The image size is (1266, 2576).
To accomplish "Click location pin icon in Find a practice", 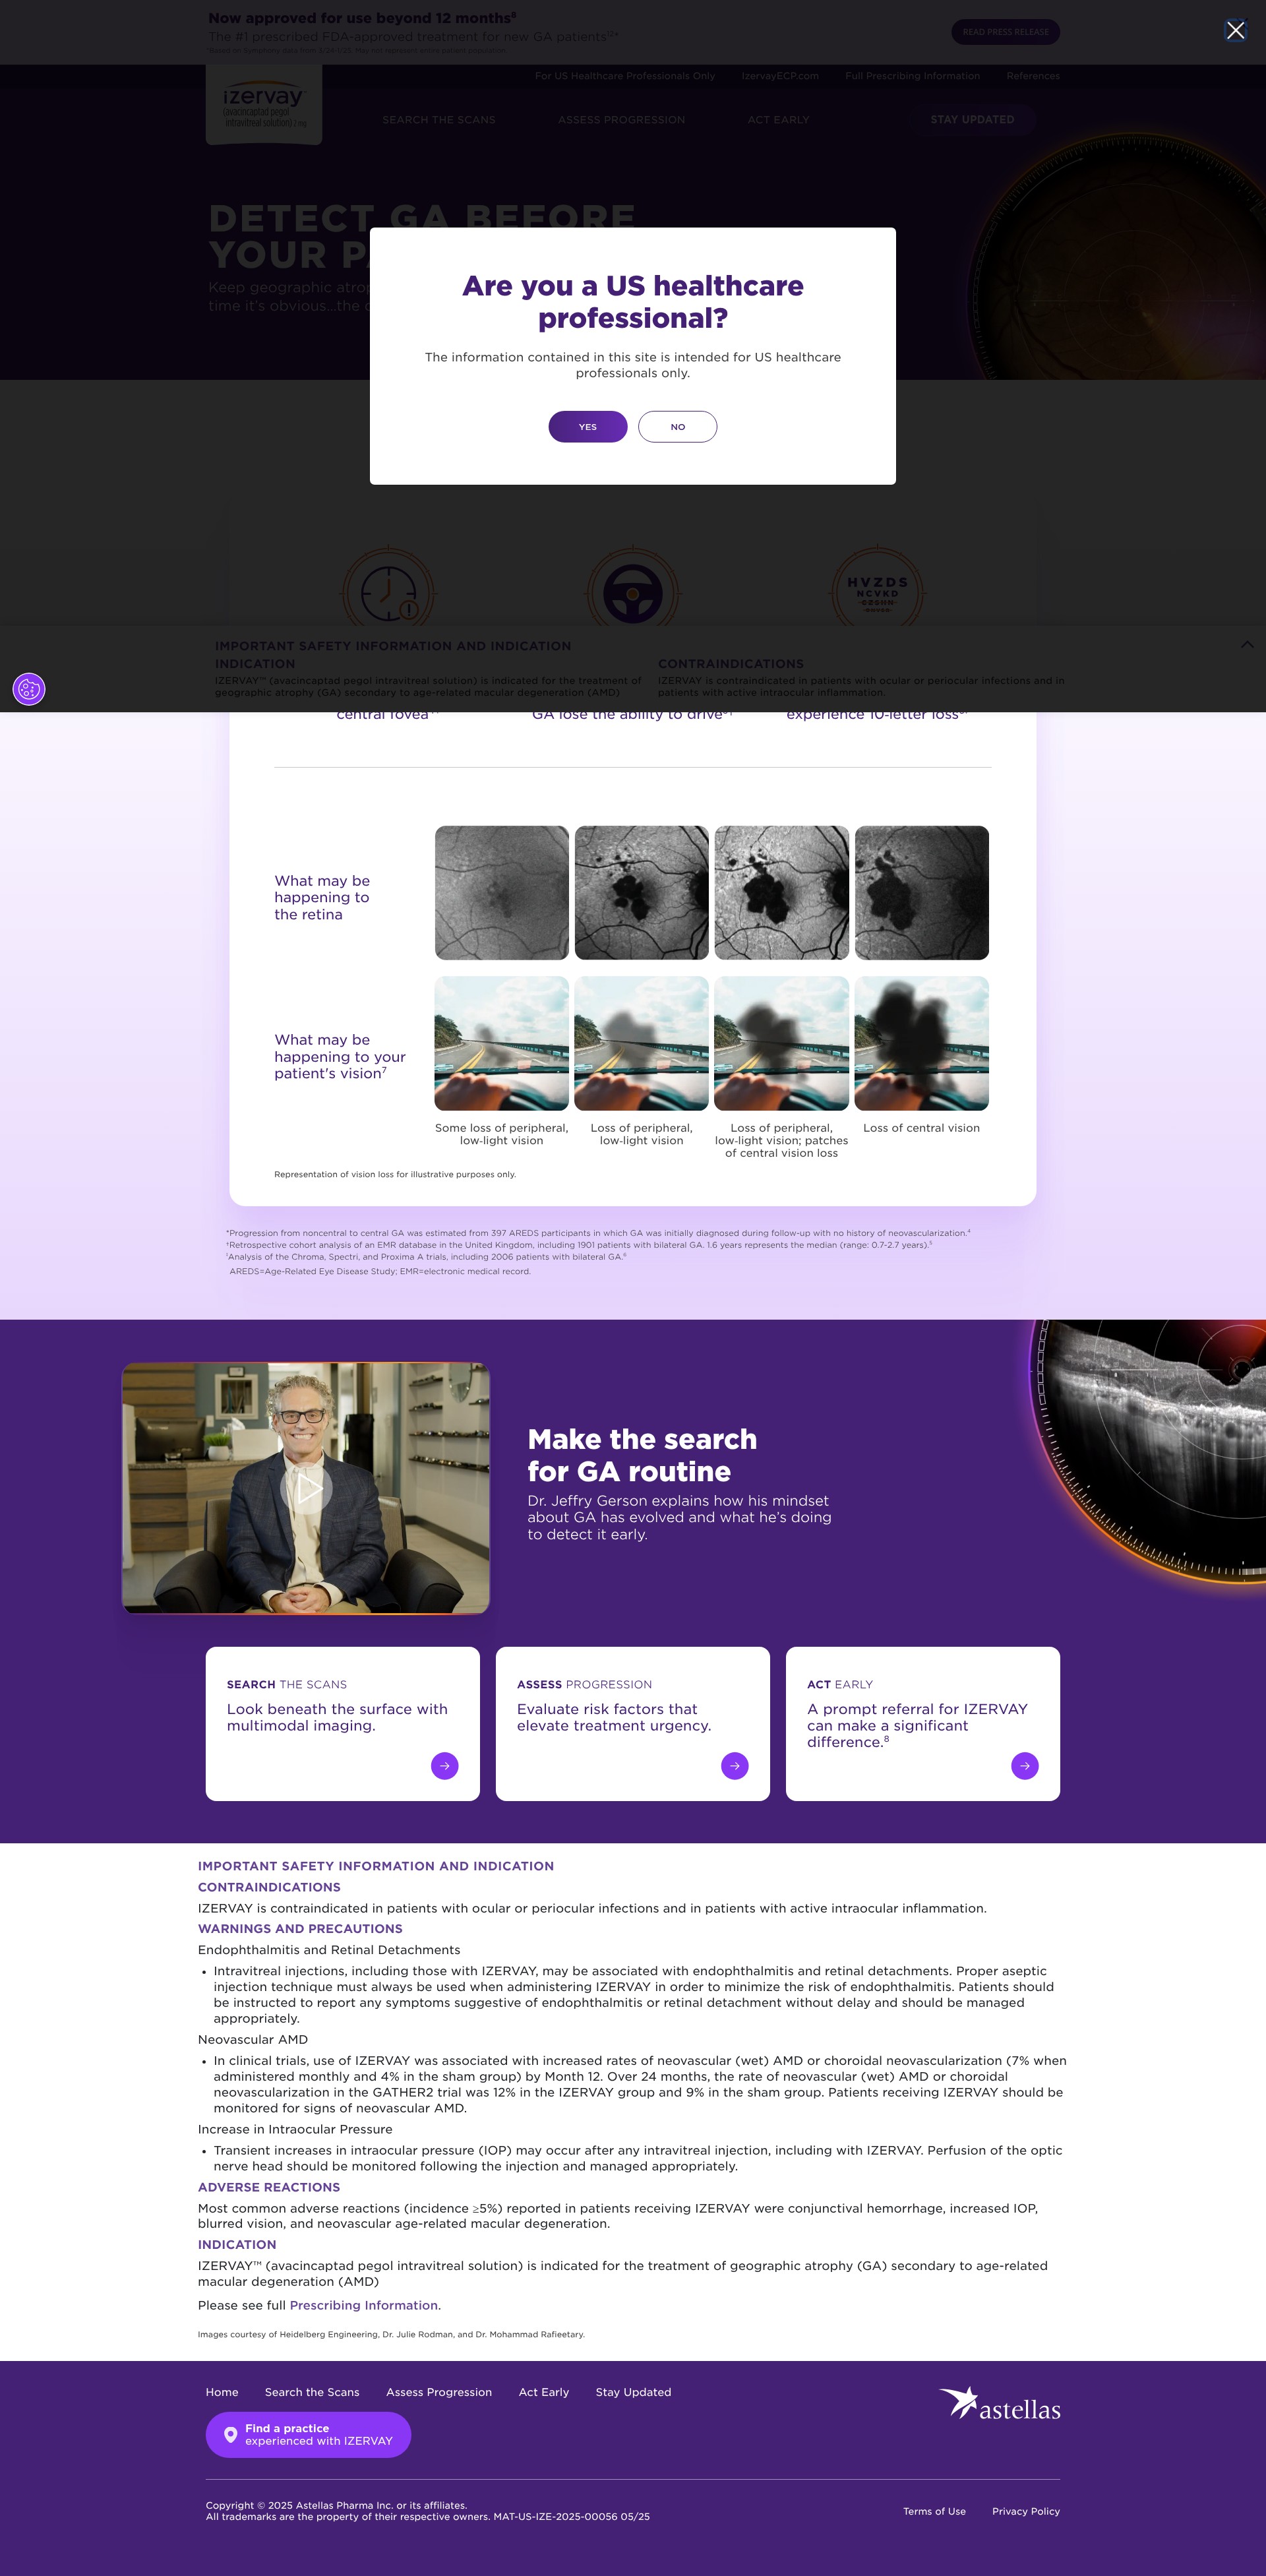I will tap(230, 2434).
